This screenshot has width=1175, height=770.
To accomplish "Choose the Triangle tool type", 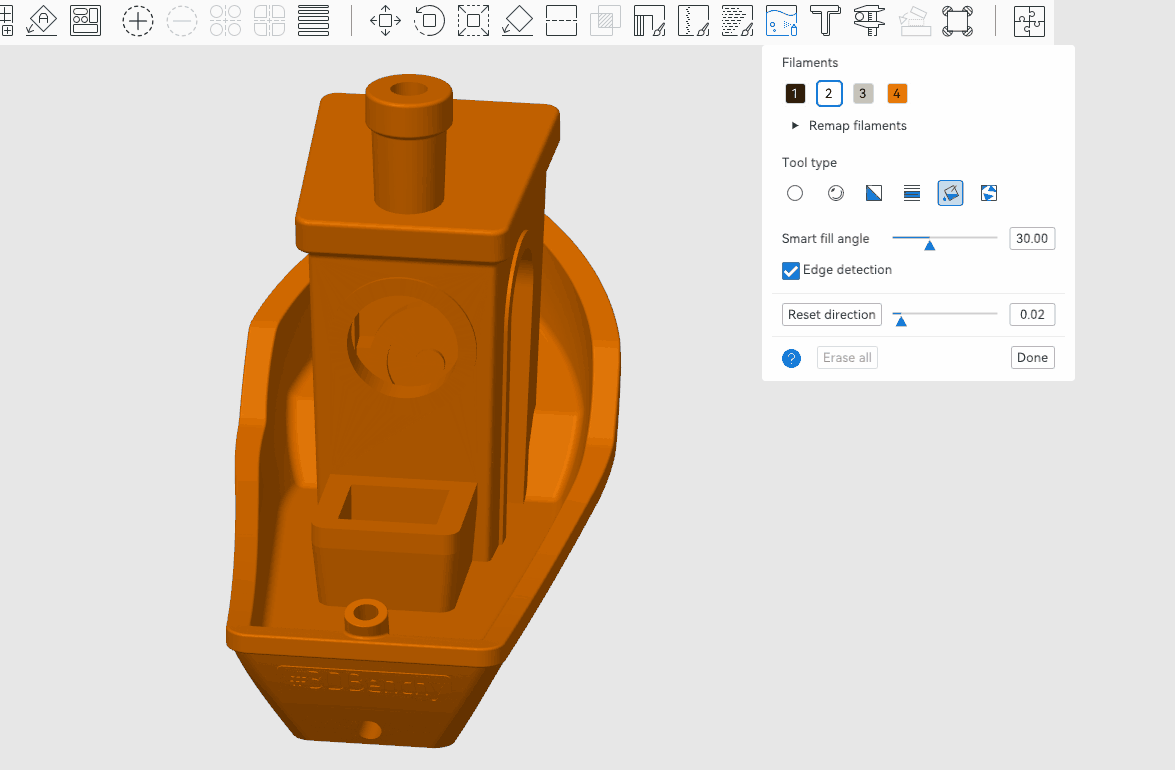I will point(874,193).
